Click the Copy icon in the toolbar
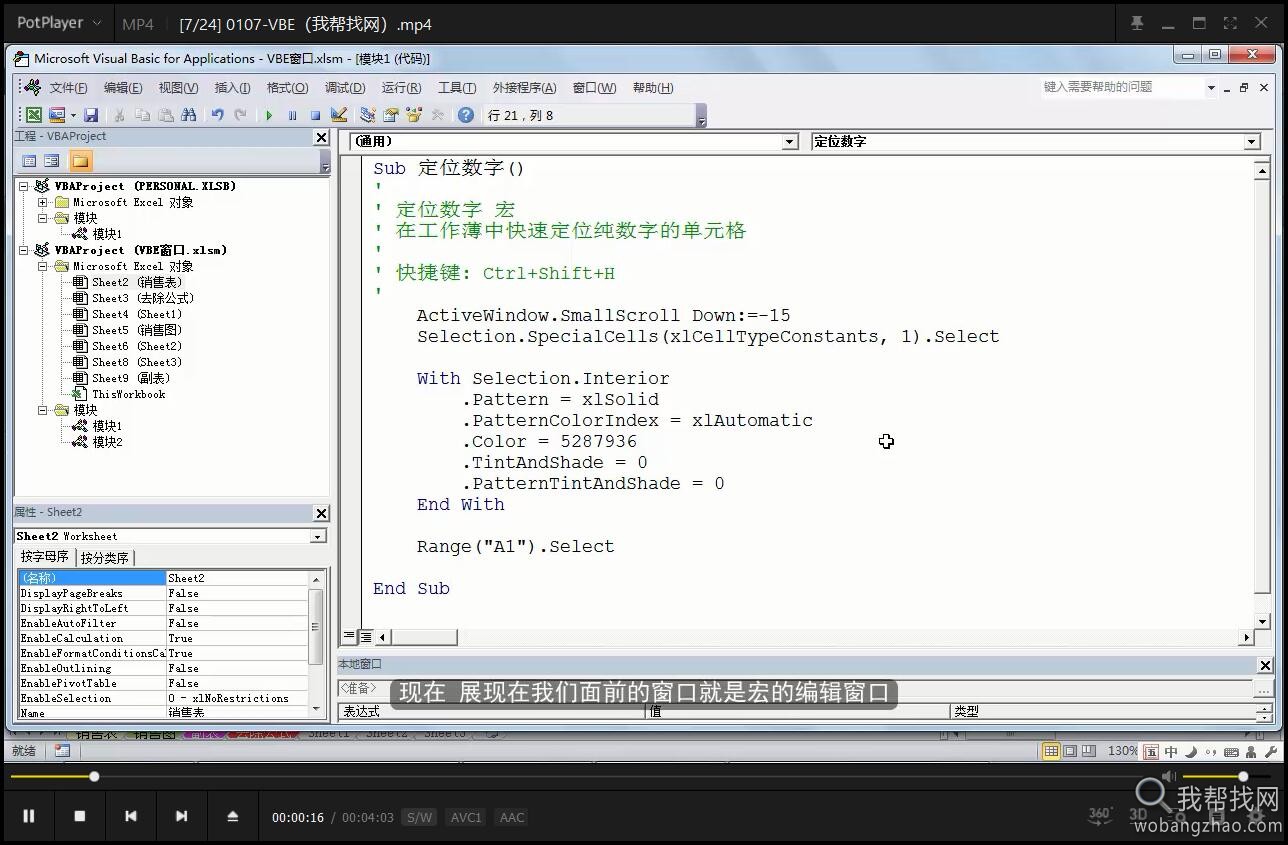This screenshot has height=845, width=1288. click(143, 115)
